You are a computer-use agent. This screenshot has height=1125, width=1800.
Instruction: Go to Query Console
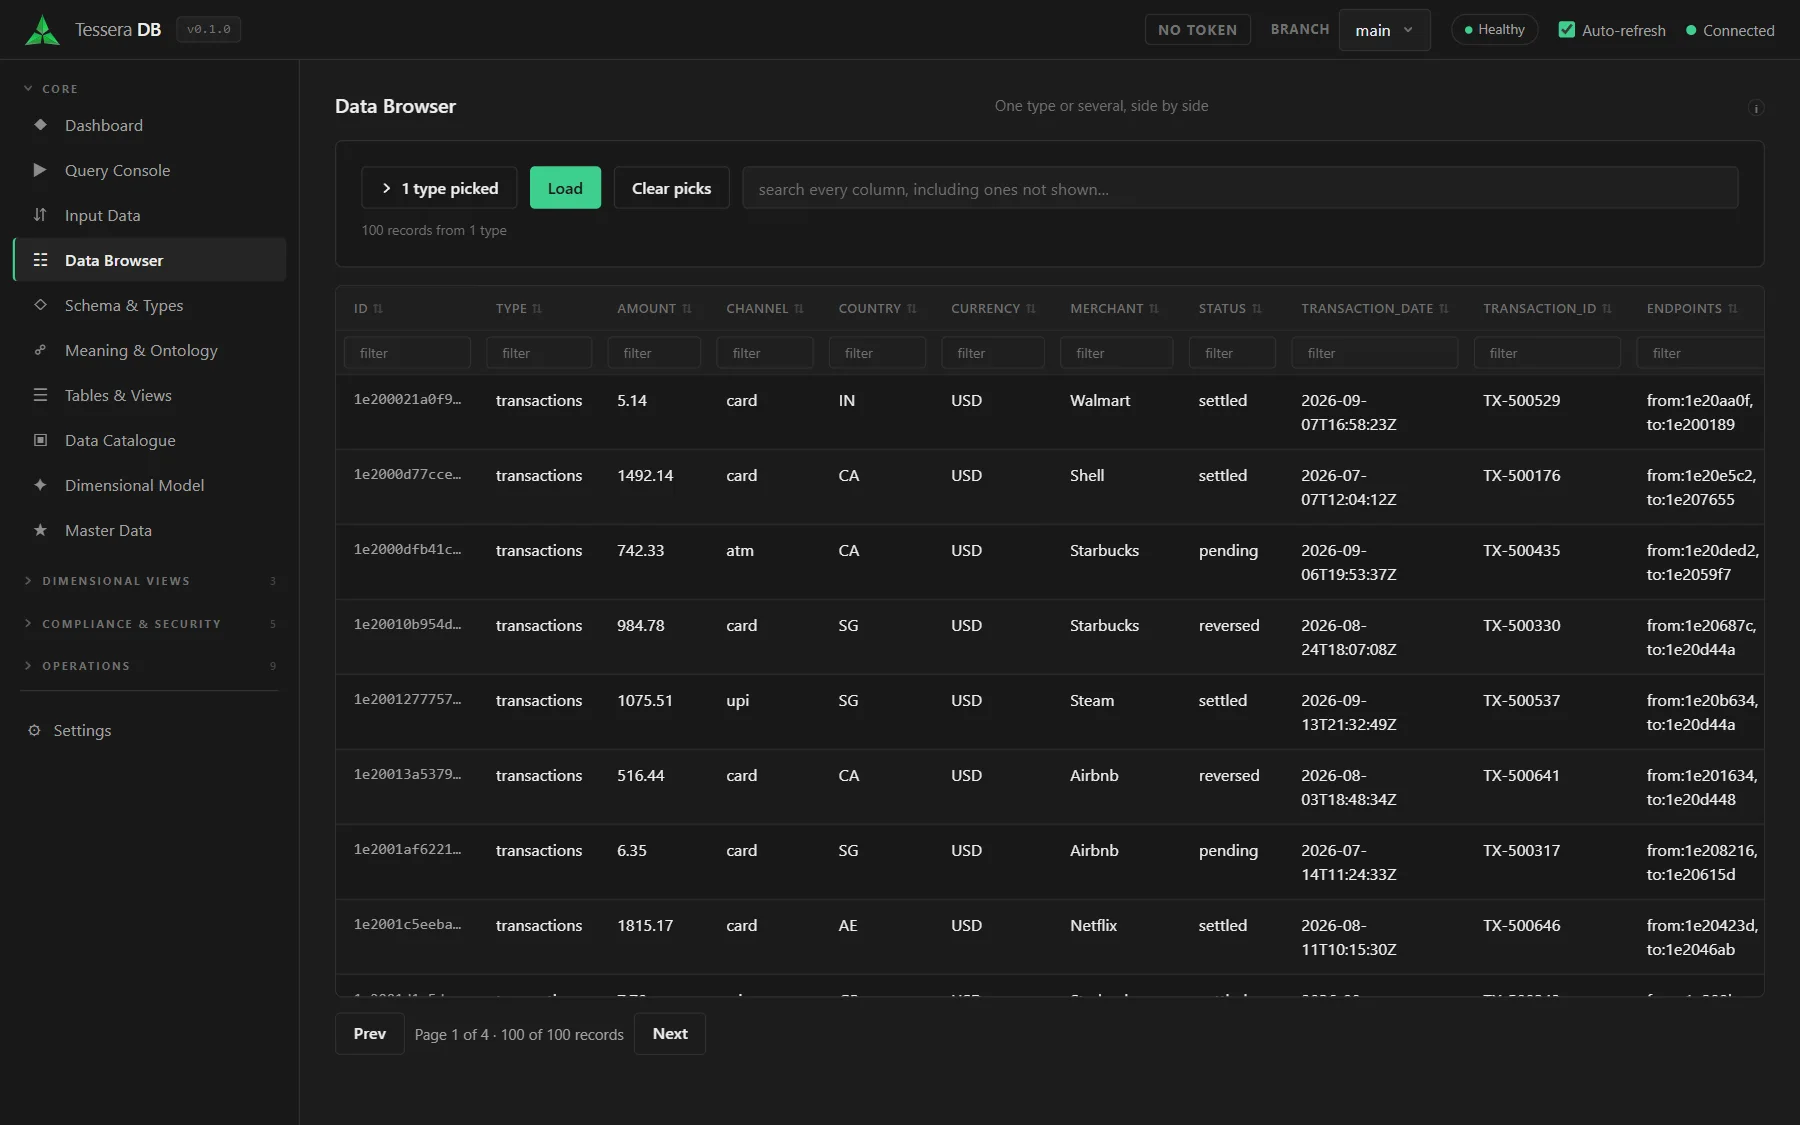(x=150, y=170)
